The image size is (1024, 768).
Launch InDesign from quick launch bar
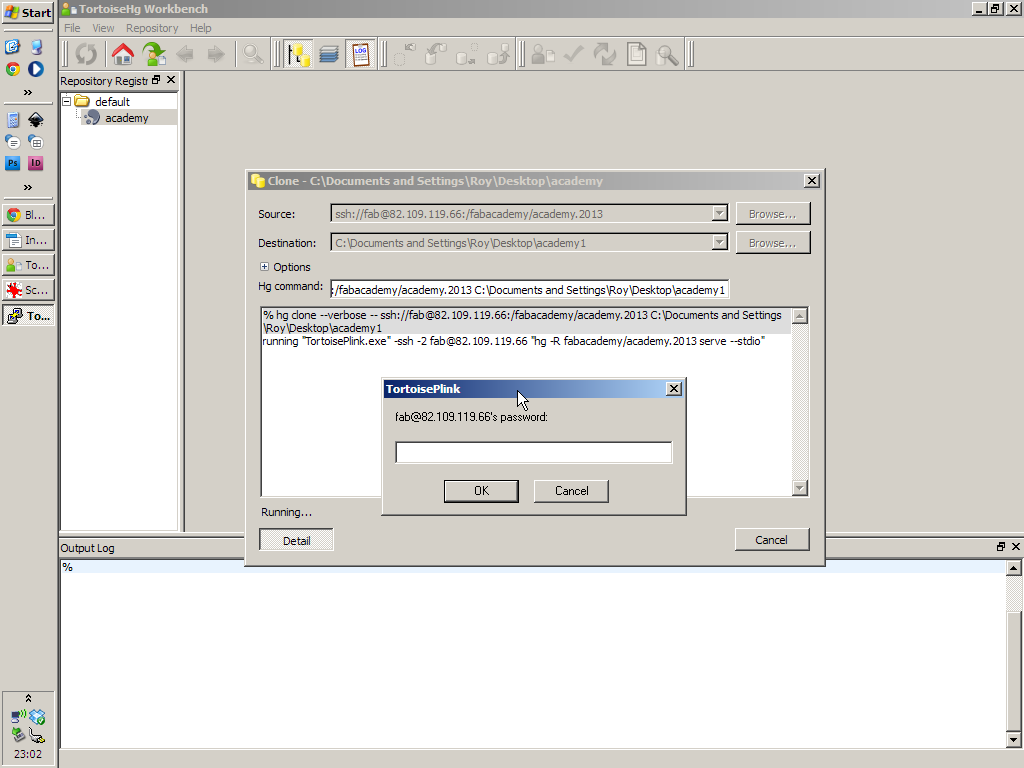(35, 163)
